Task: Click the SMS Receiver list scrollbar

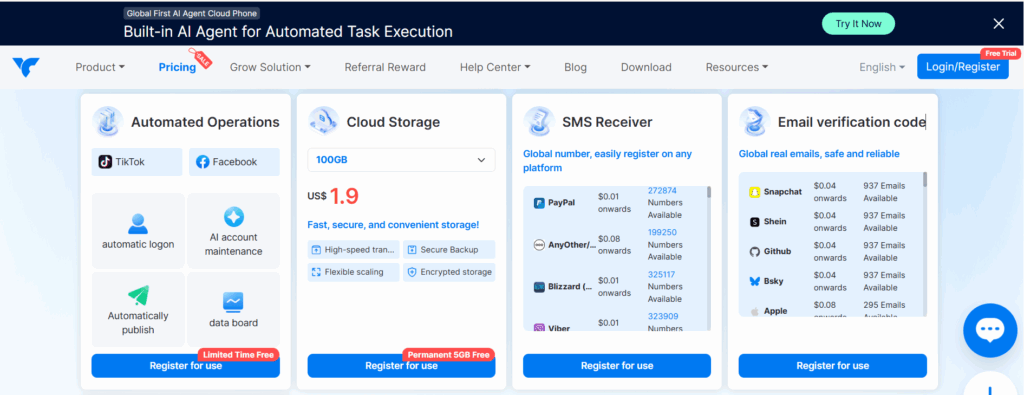Action: pyautogui.click(x=709, y=193)
